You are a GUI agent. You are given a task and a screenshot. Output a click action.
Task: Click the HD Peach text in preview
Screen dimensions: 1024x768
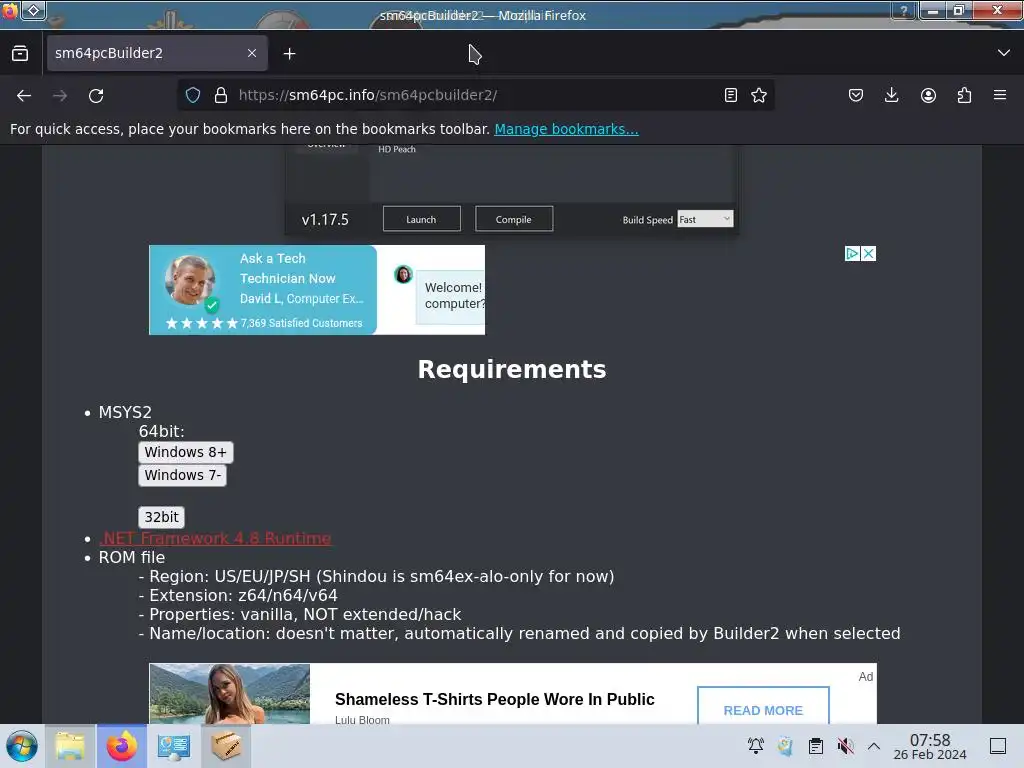396,150
